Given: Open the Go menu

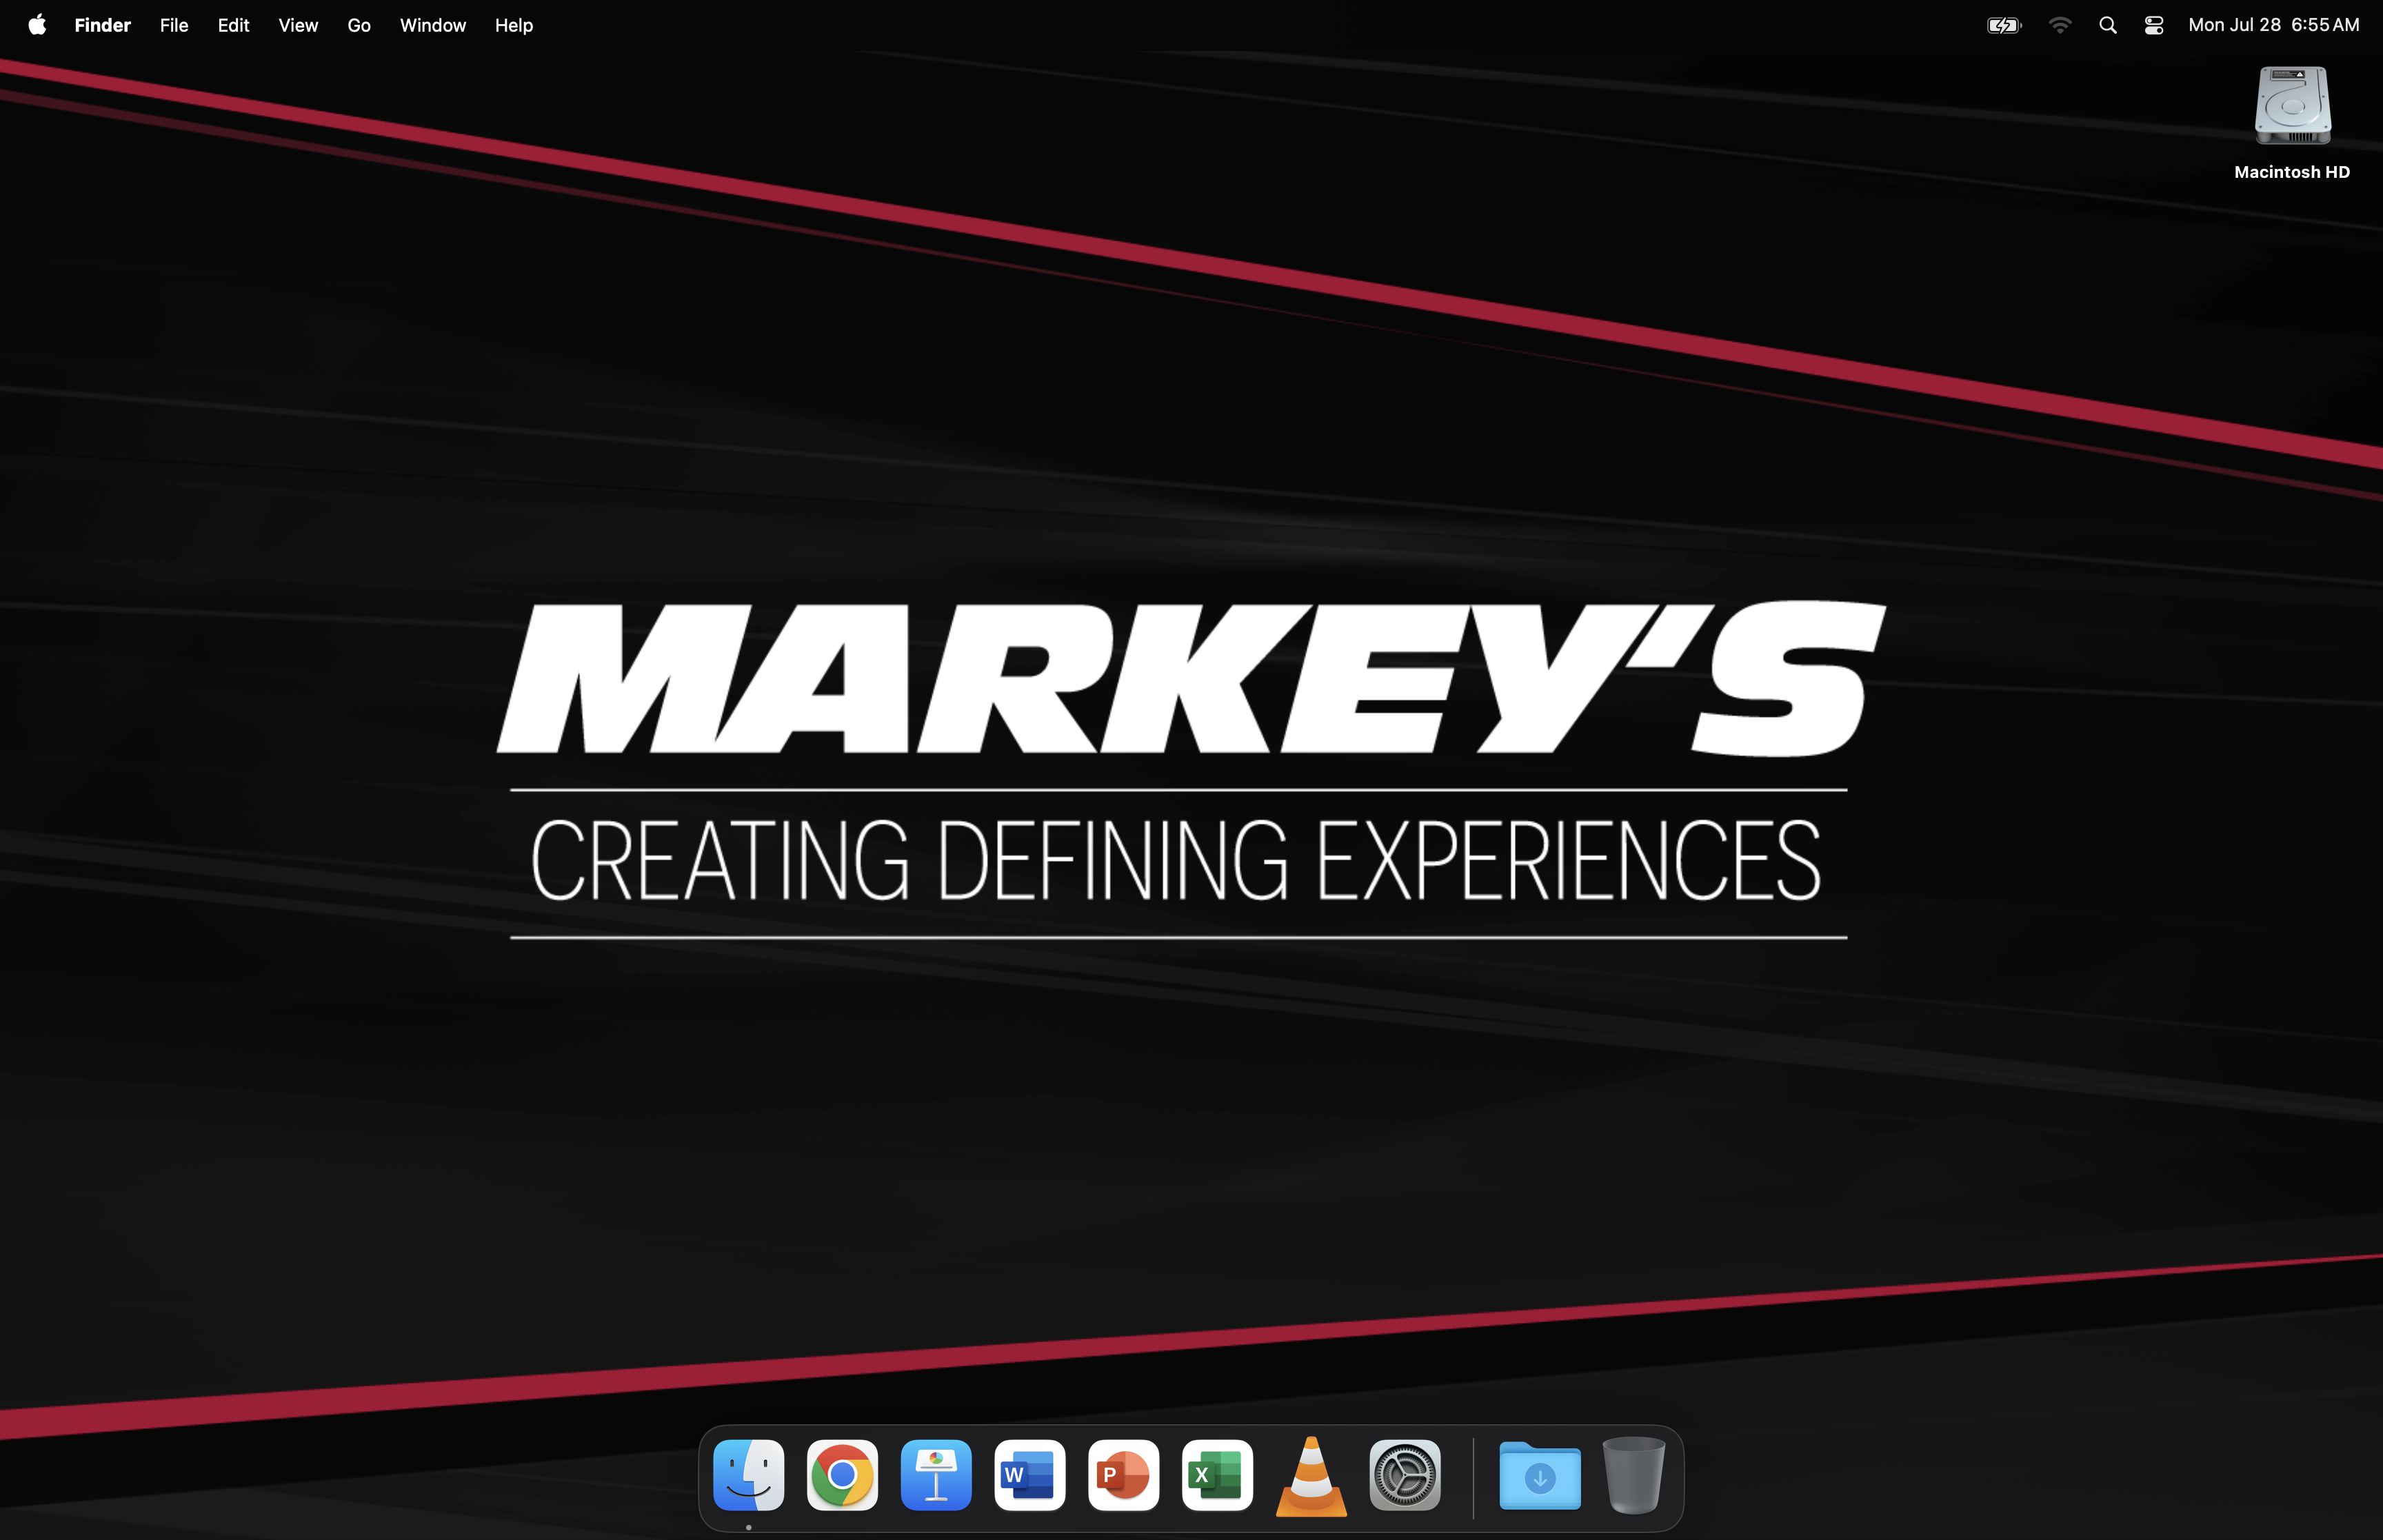Looking at the screenshot, I should (359, 25).
